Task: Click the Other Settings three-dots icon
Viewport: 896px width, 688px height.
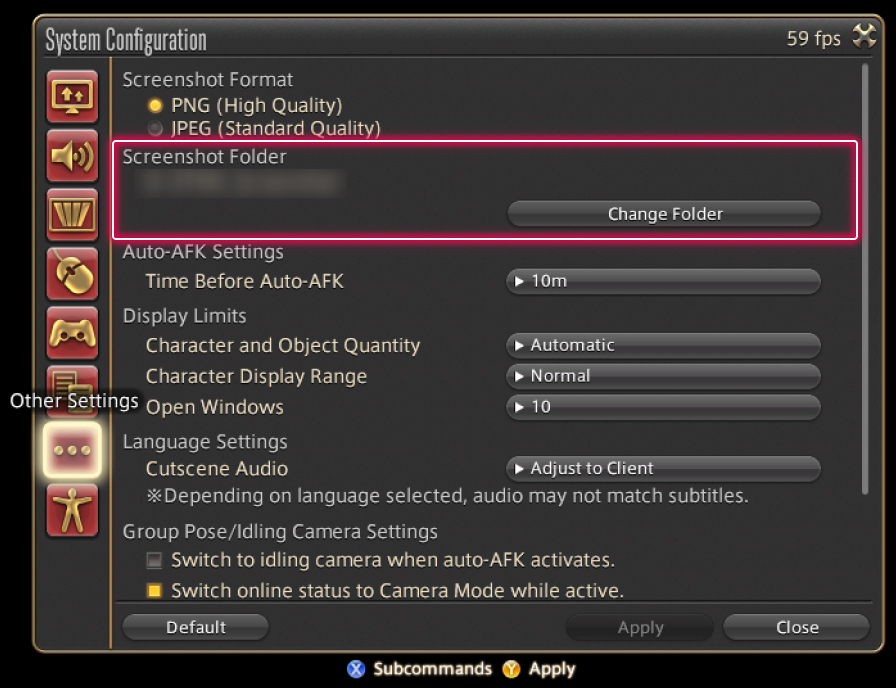Action: click(72, 450)
